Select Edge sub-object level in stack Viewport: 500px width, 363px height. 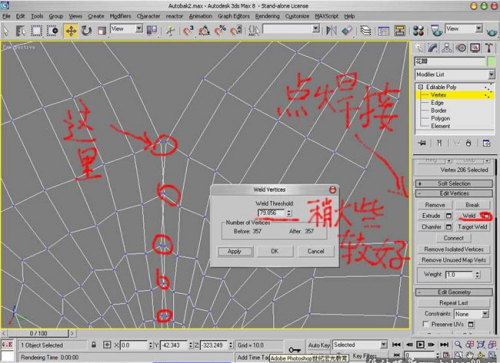pos(437,103)
